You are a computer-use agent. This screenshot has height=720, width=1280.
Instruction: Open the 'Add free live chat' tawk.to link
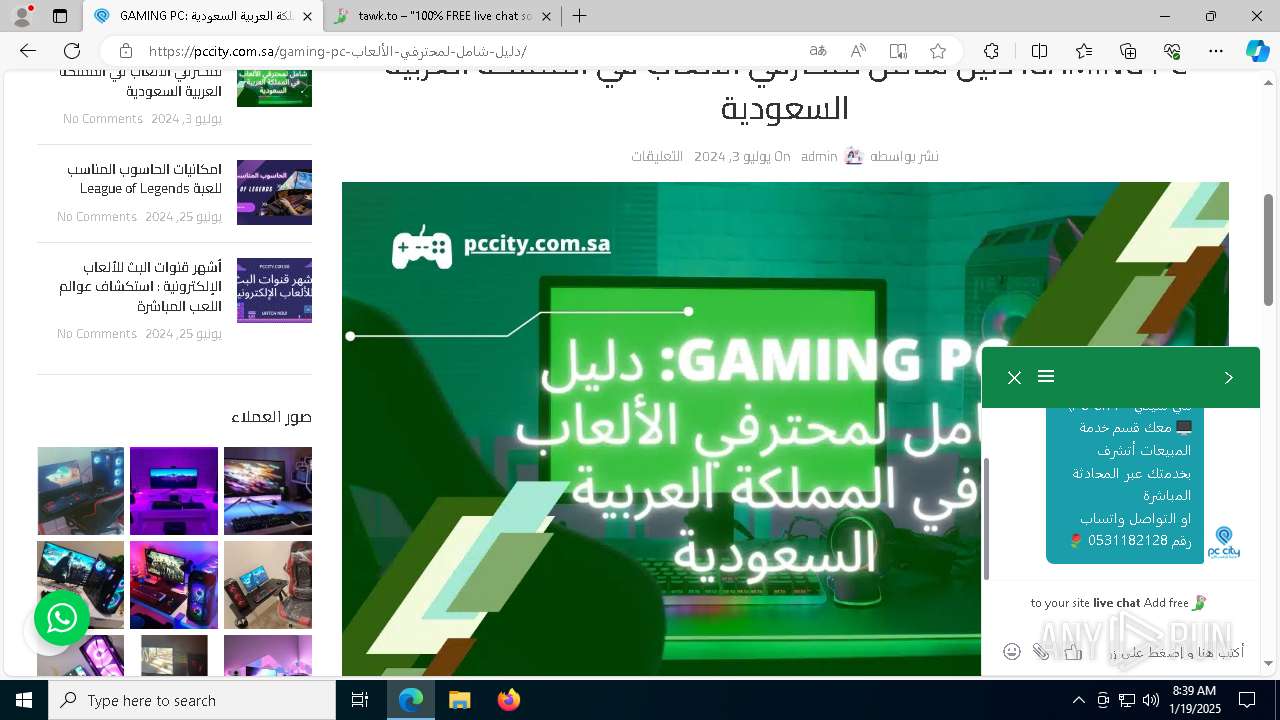click(x=1119, y=603)
